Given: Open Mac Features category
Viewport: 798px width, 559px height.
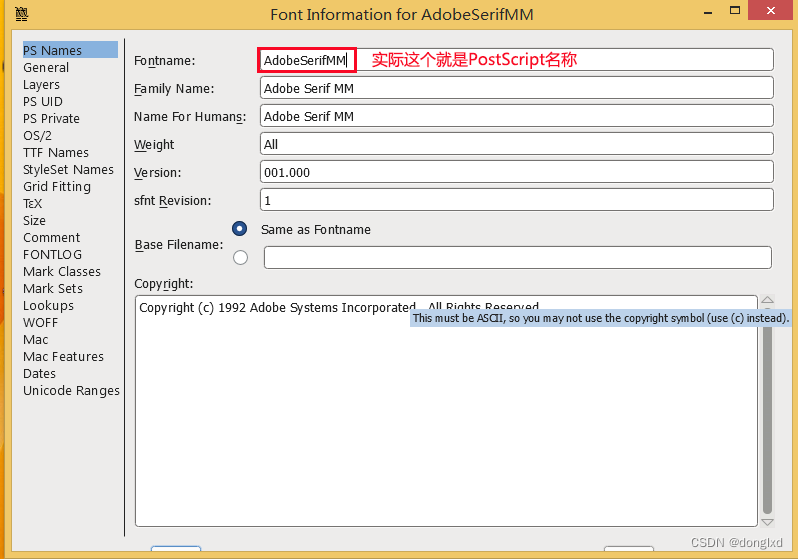Looking at the screenshot, I should click(x=63, y=356).
